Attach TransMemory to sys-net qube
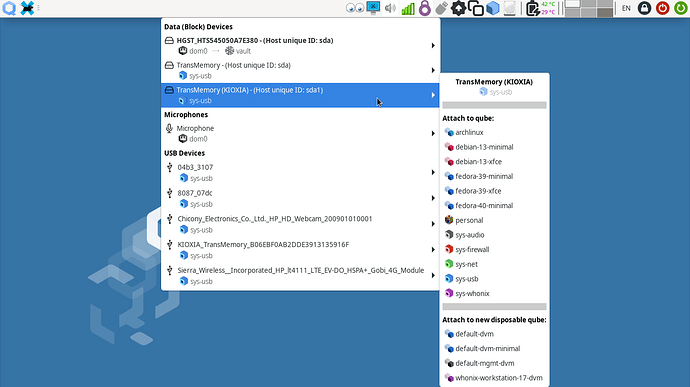Viewport: 690px width, 387px height. coord(494,264)
